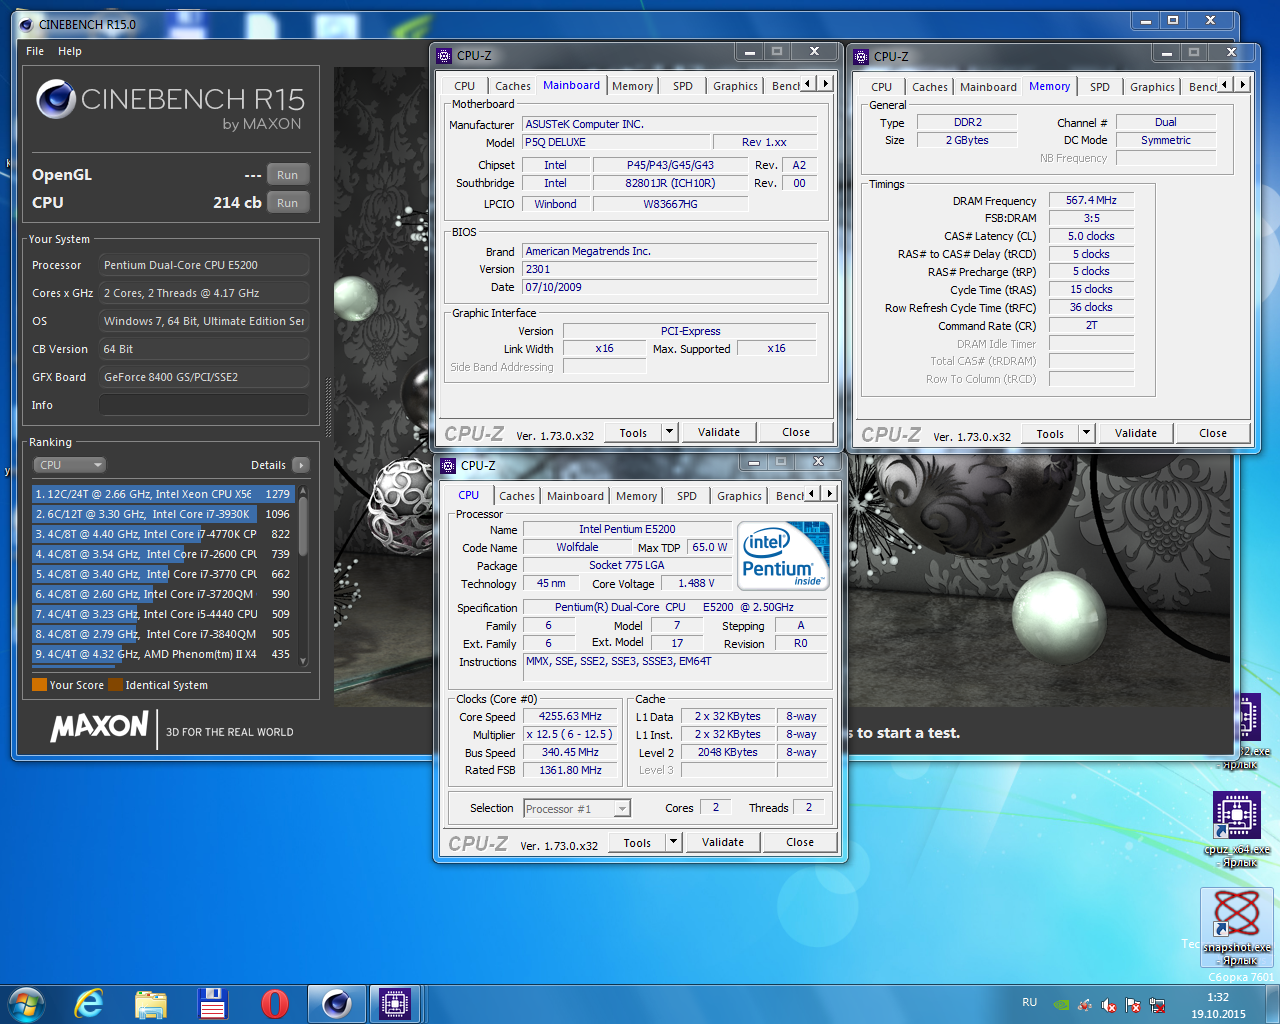Click the Core Voltage 1.488 V value
The width and height of the screenshot is (1280, 1024).
[696, 583]
